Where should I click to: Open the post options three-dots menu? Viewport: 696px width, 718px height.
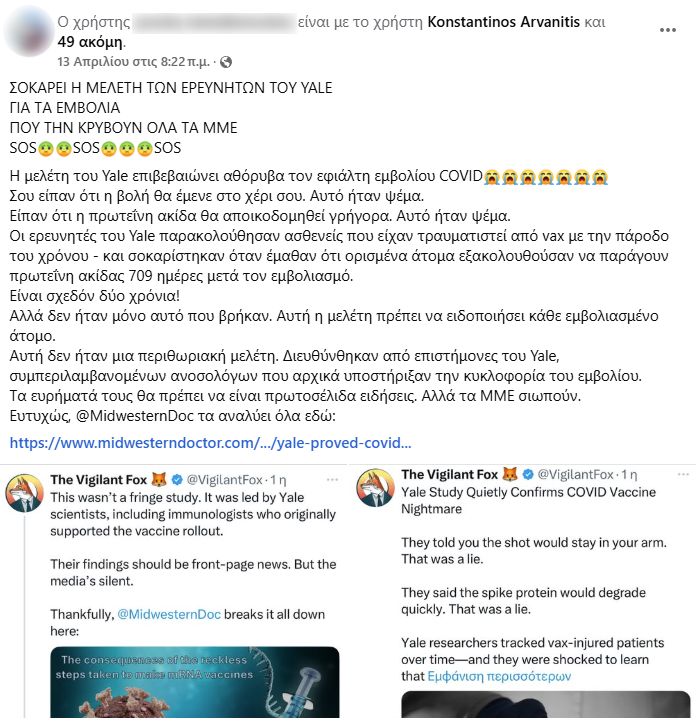click(668, 30)
